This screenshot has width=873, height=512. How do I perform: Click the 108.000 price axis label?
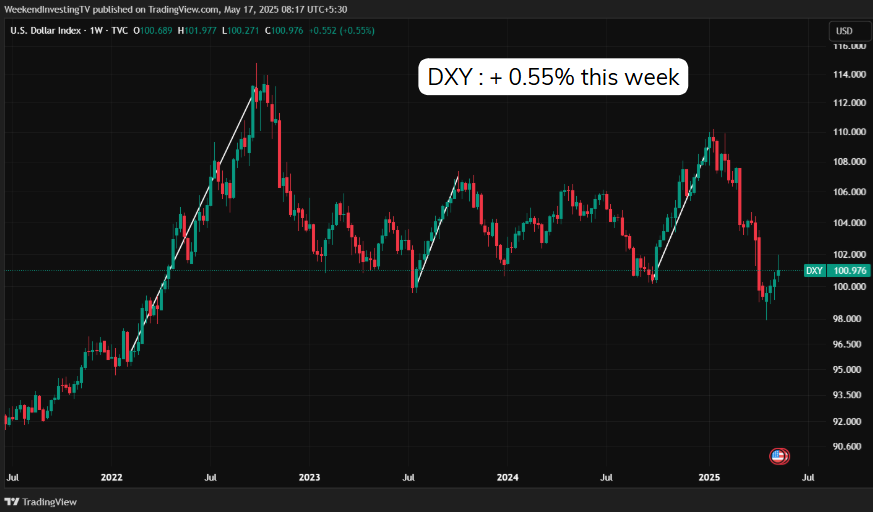[x=849, y=161]
